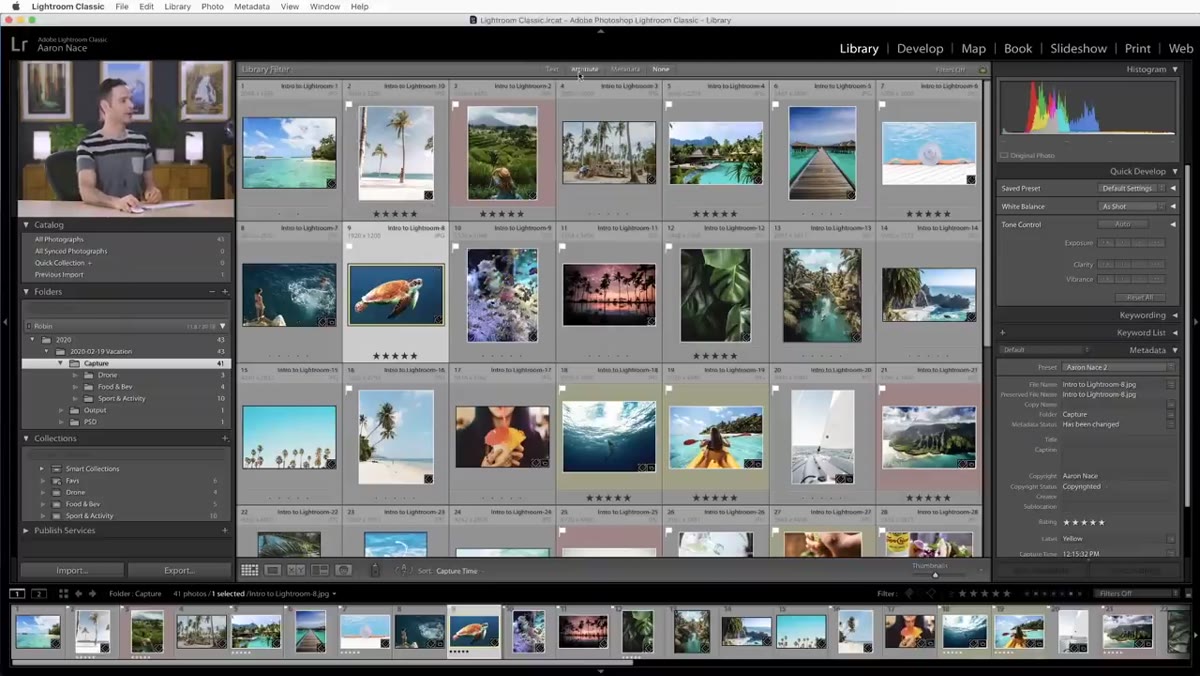Open the Photo menu
Viewport: 1200px width, 676px height.
(x=212, y=6)
